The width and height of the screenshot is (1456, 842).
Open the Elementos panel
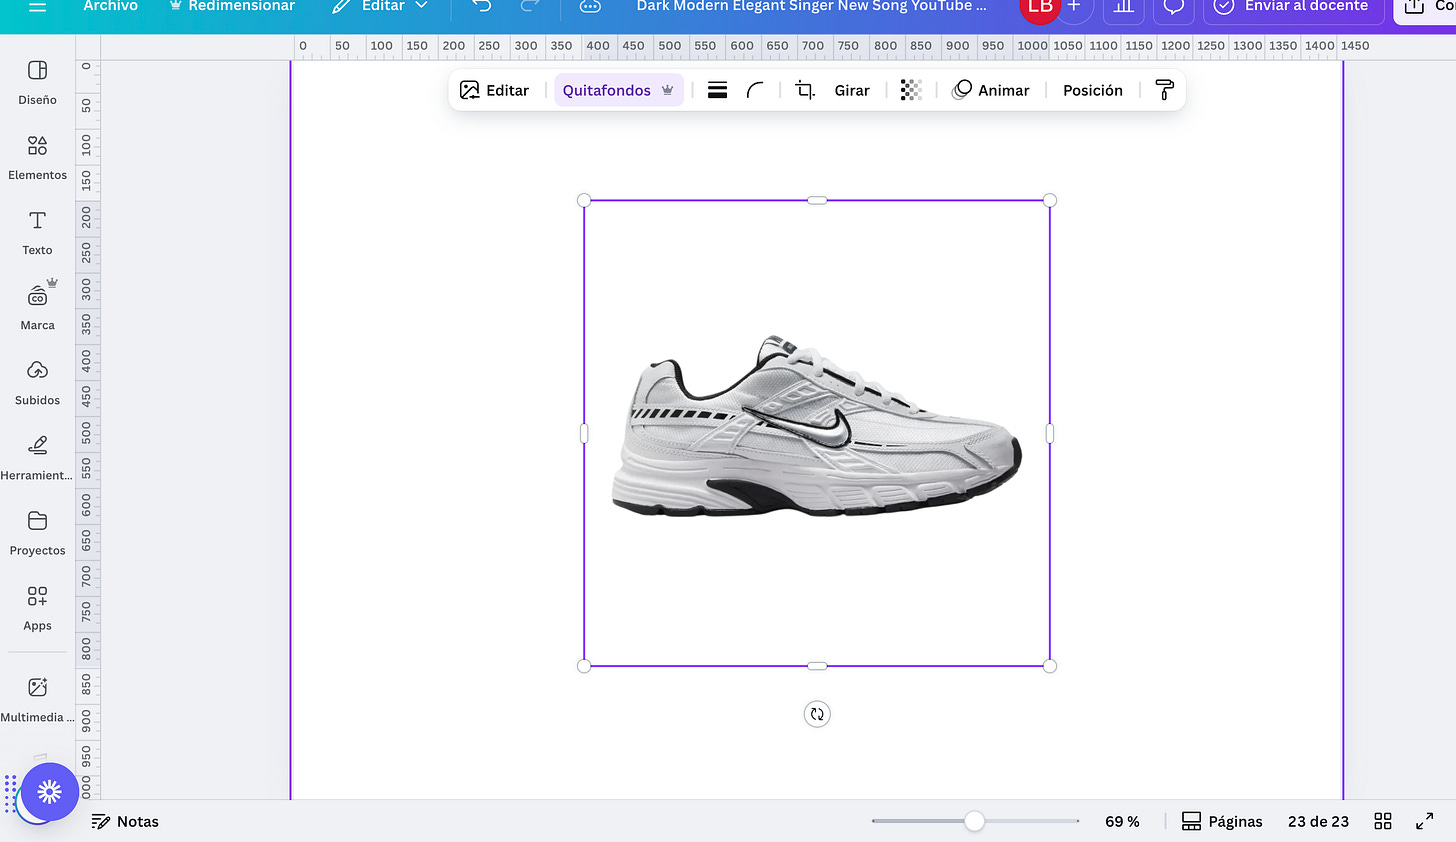37,158
